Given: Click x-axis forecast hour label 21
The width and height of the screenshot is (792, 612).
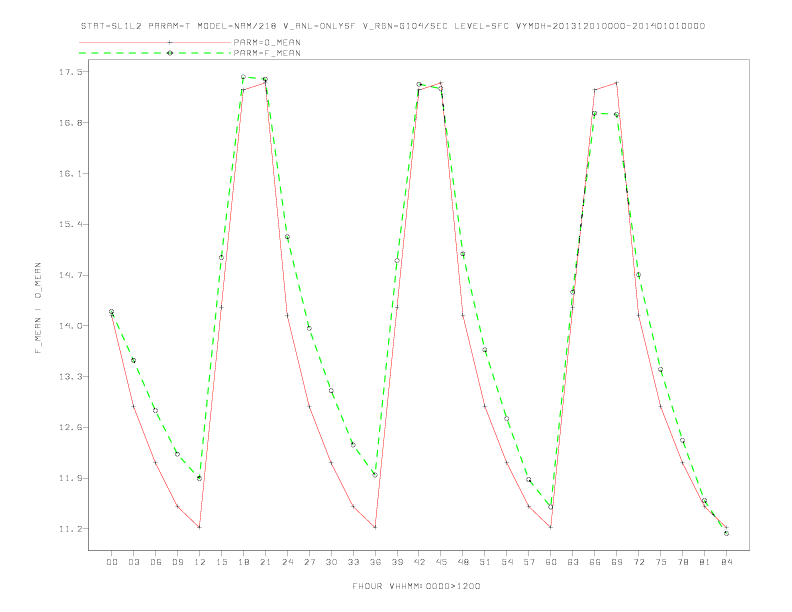Looking at the screenshot, I should (265, 562).
